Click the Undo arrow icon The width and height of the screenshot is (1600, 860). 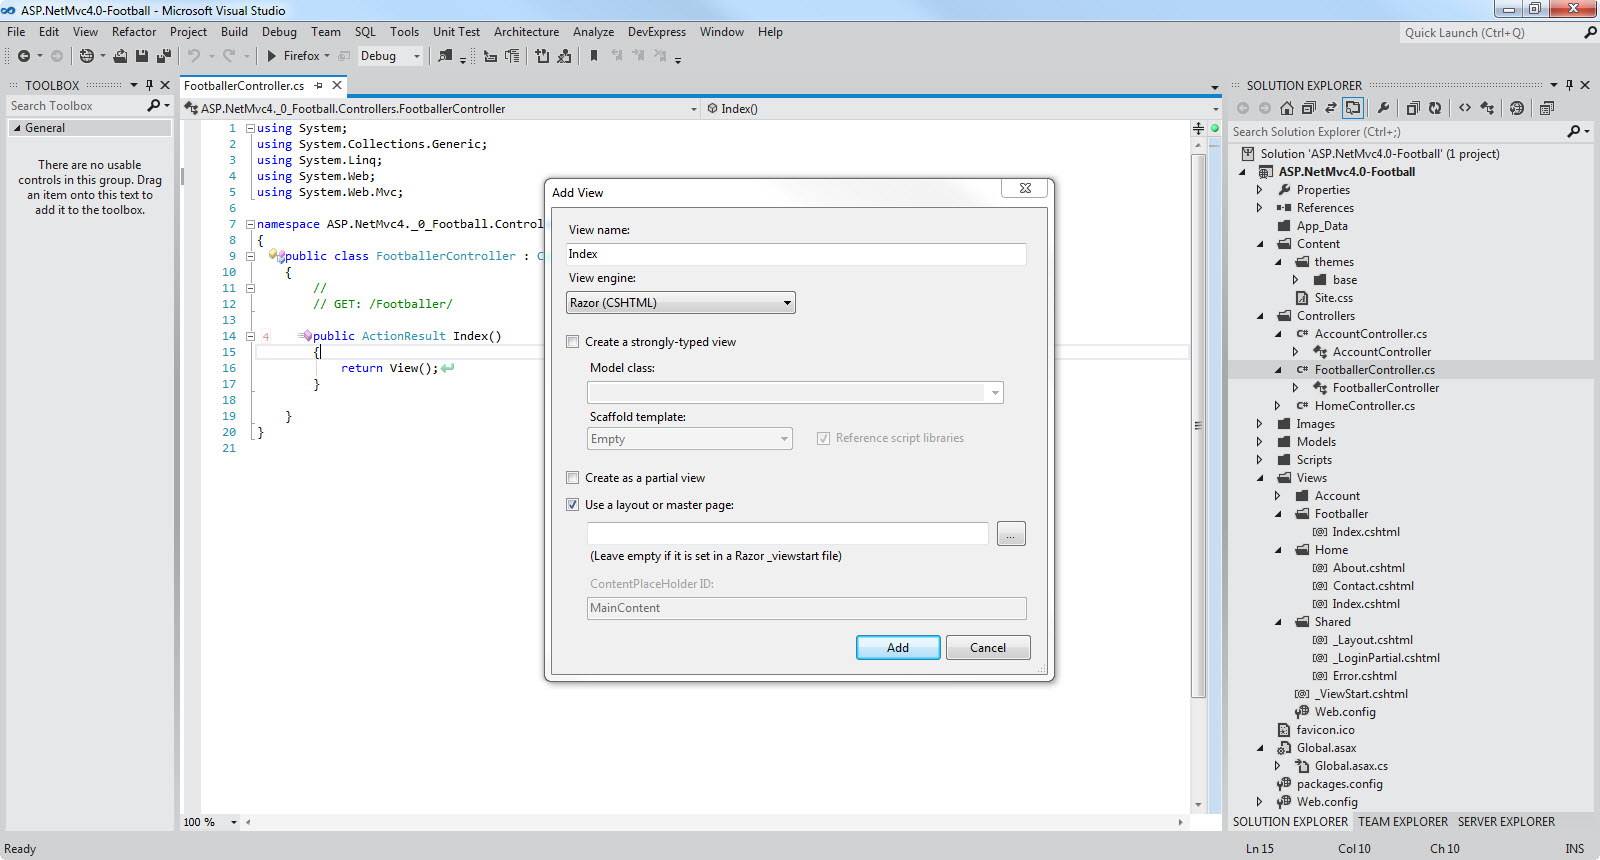click(x=194, y=56)
